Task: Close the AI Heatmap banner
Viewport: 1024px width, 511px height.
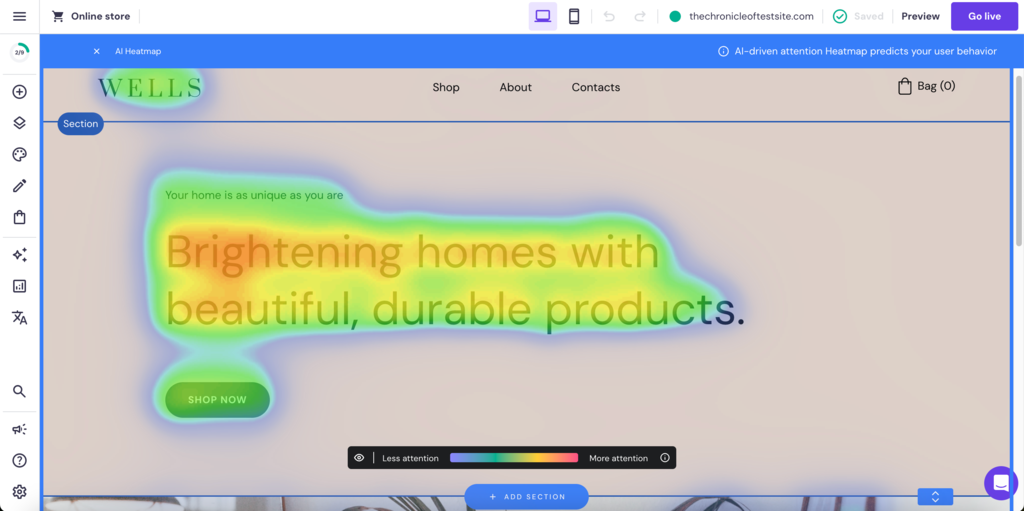Action: pyautogui.click(x=97, y=51)
